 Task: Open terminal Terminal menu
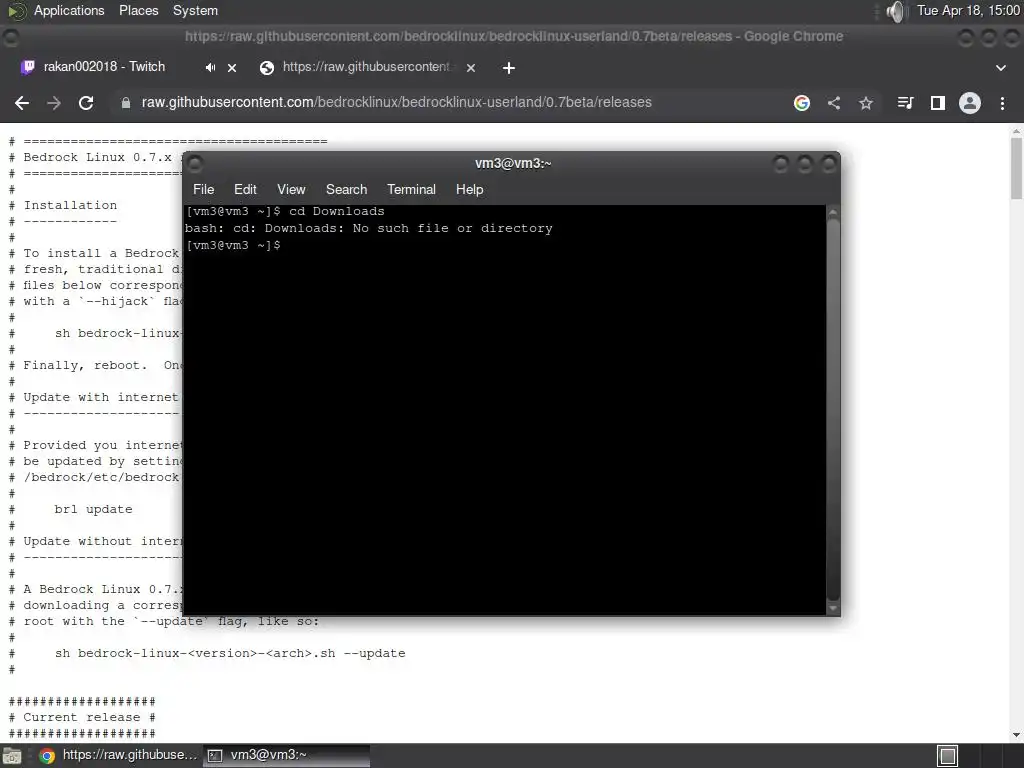[x=411, y=189]
